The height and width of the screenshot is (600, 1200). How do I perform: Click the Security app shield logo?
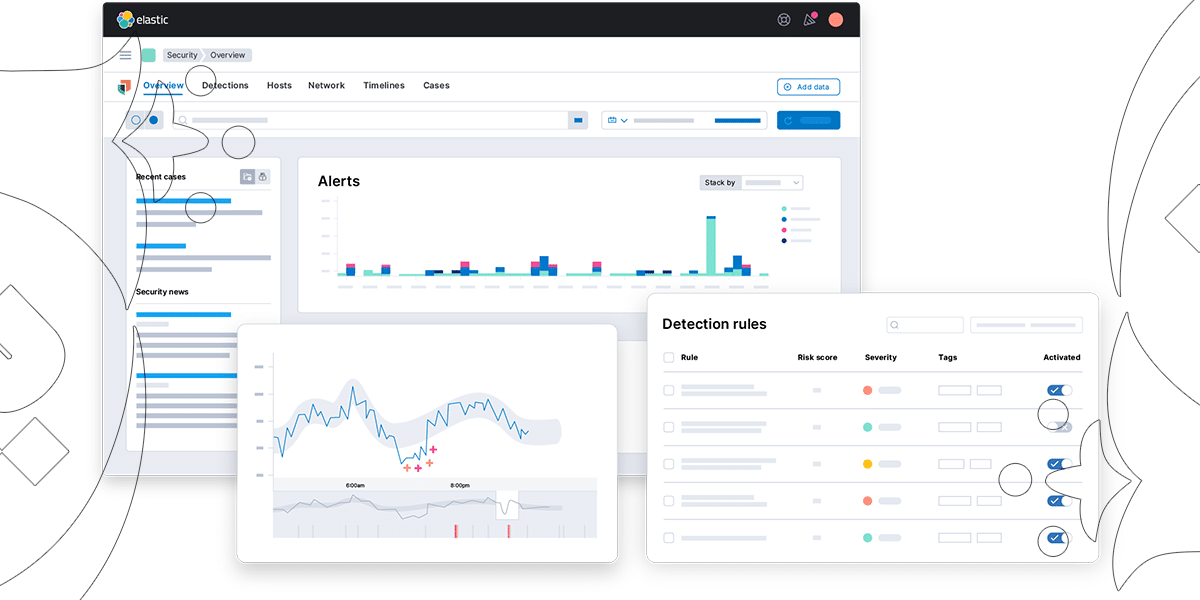point(124,86)
